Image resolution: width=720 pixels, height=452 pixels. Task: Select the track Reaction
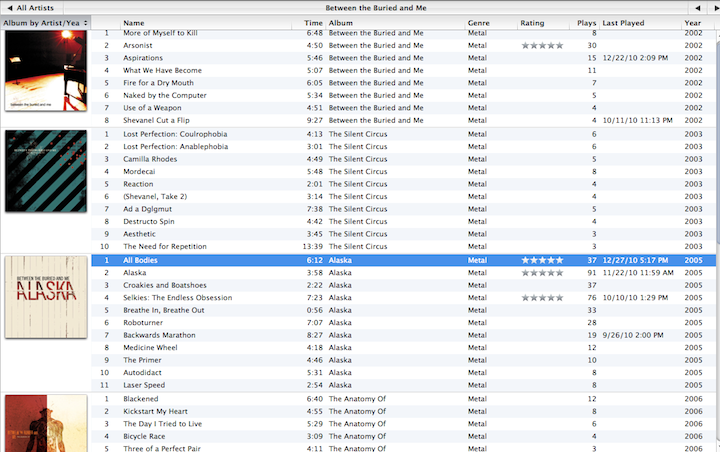click(x=138, y=184)
